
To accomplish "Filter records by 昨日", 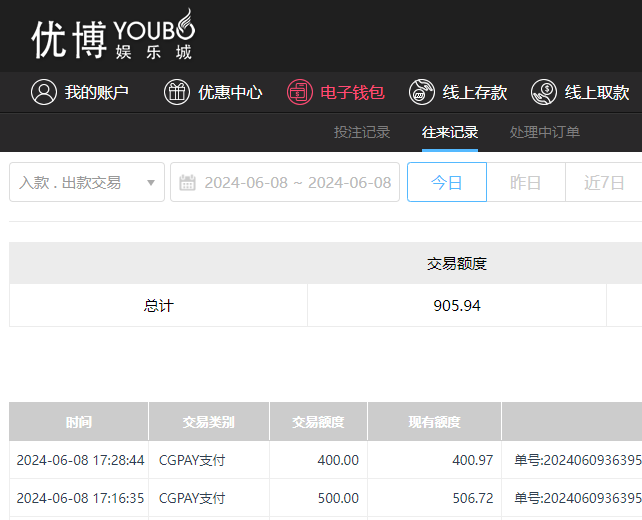I will click(x=526, y=183).
